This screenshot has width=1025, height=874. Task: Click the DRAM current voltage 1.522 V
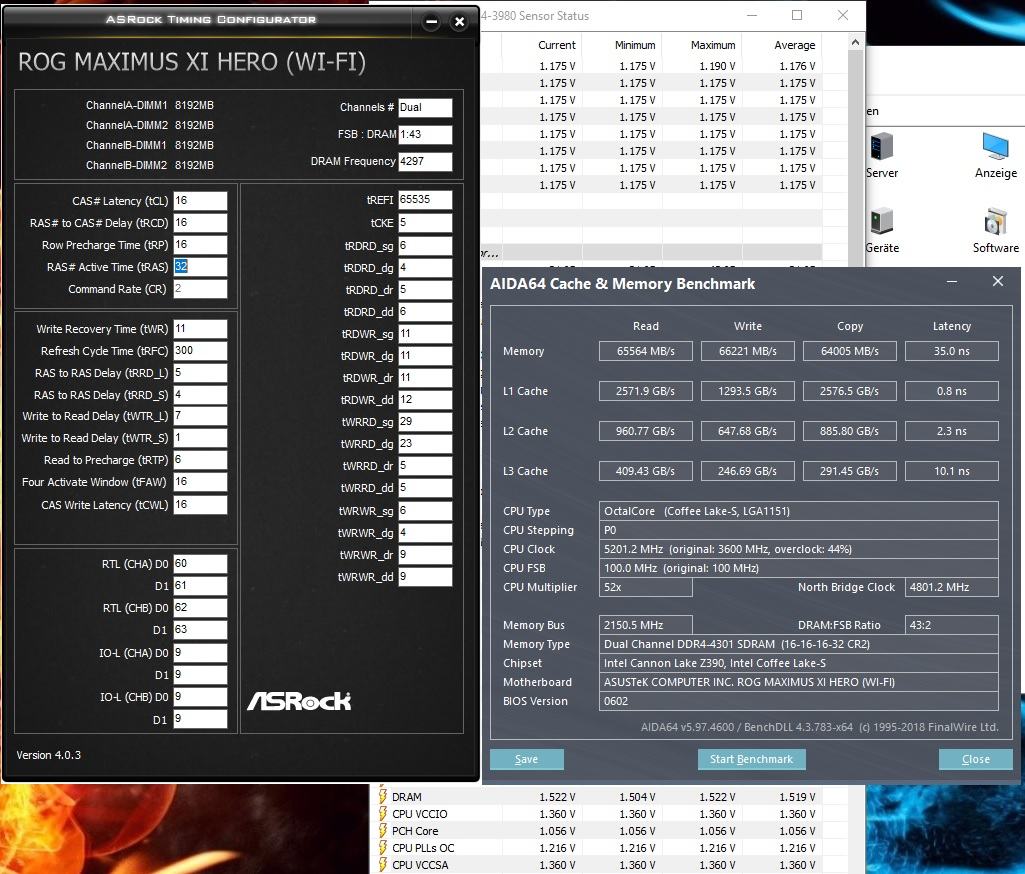coord(557,797)
